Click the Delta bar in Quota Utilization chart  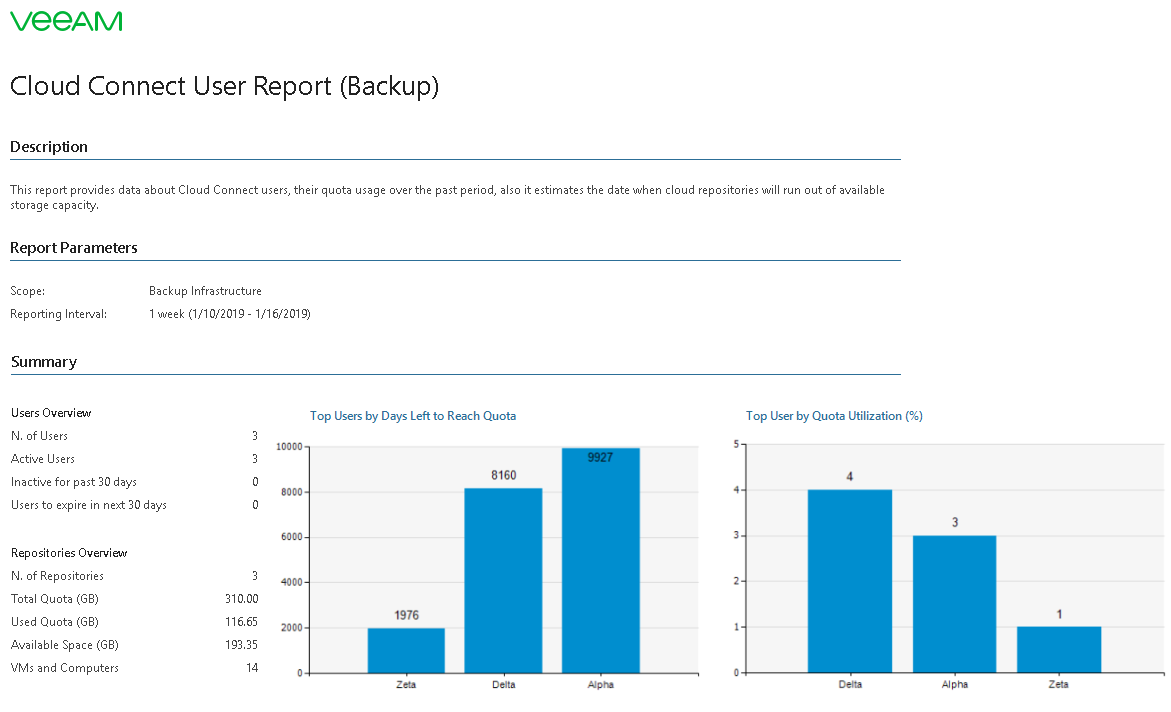pyautogui.click(x=850, y=581)
